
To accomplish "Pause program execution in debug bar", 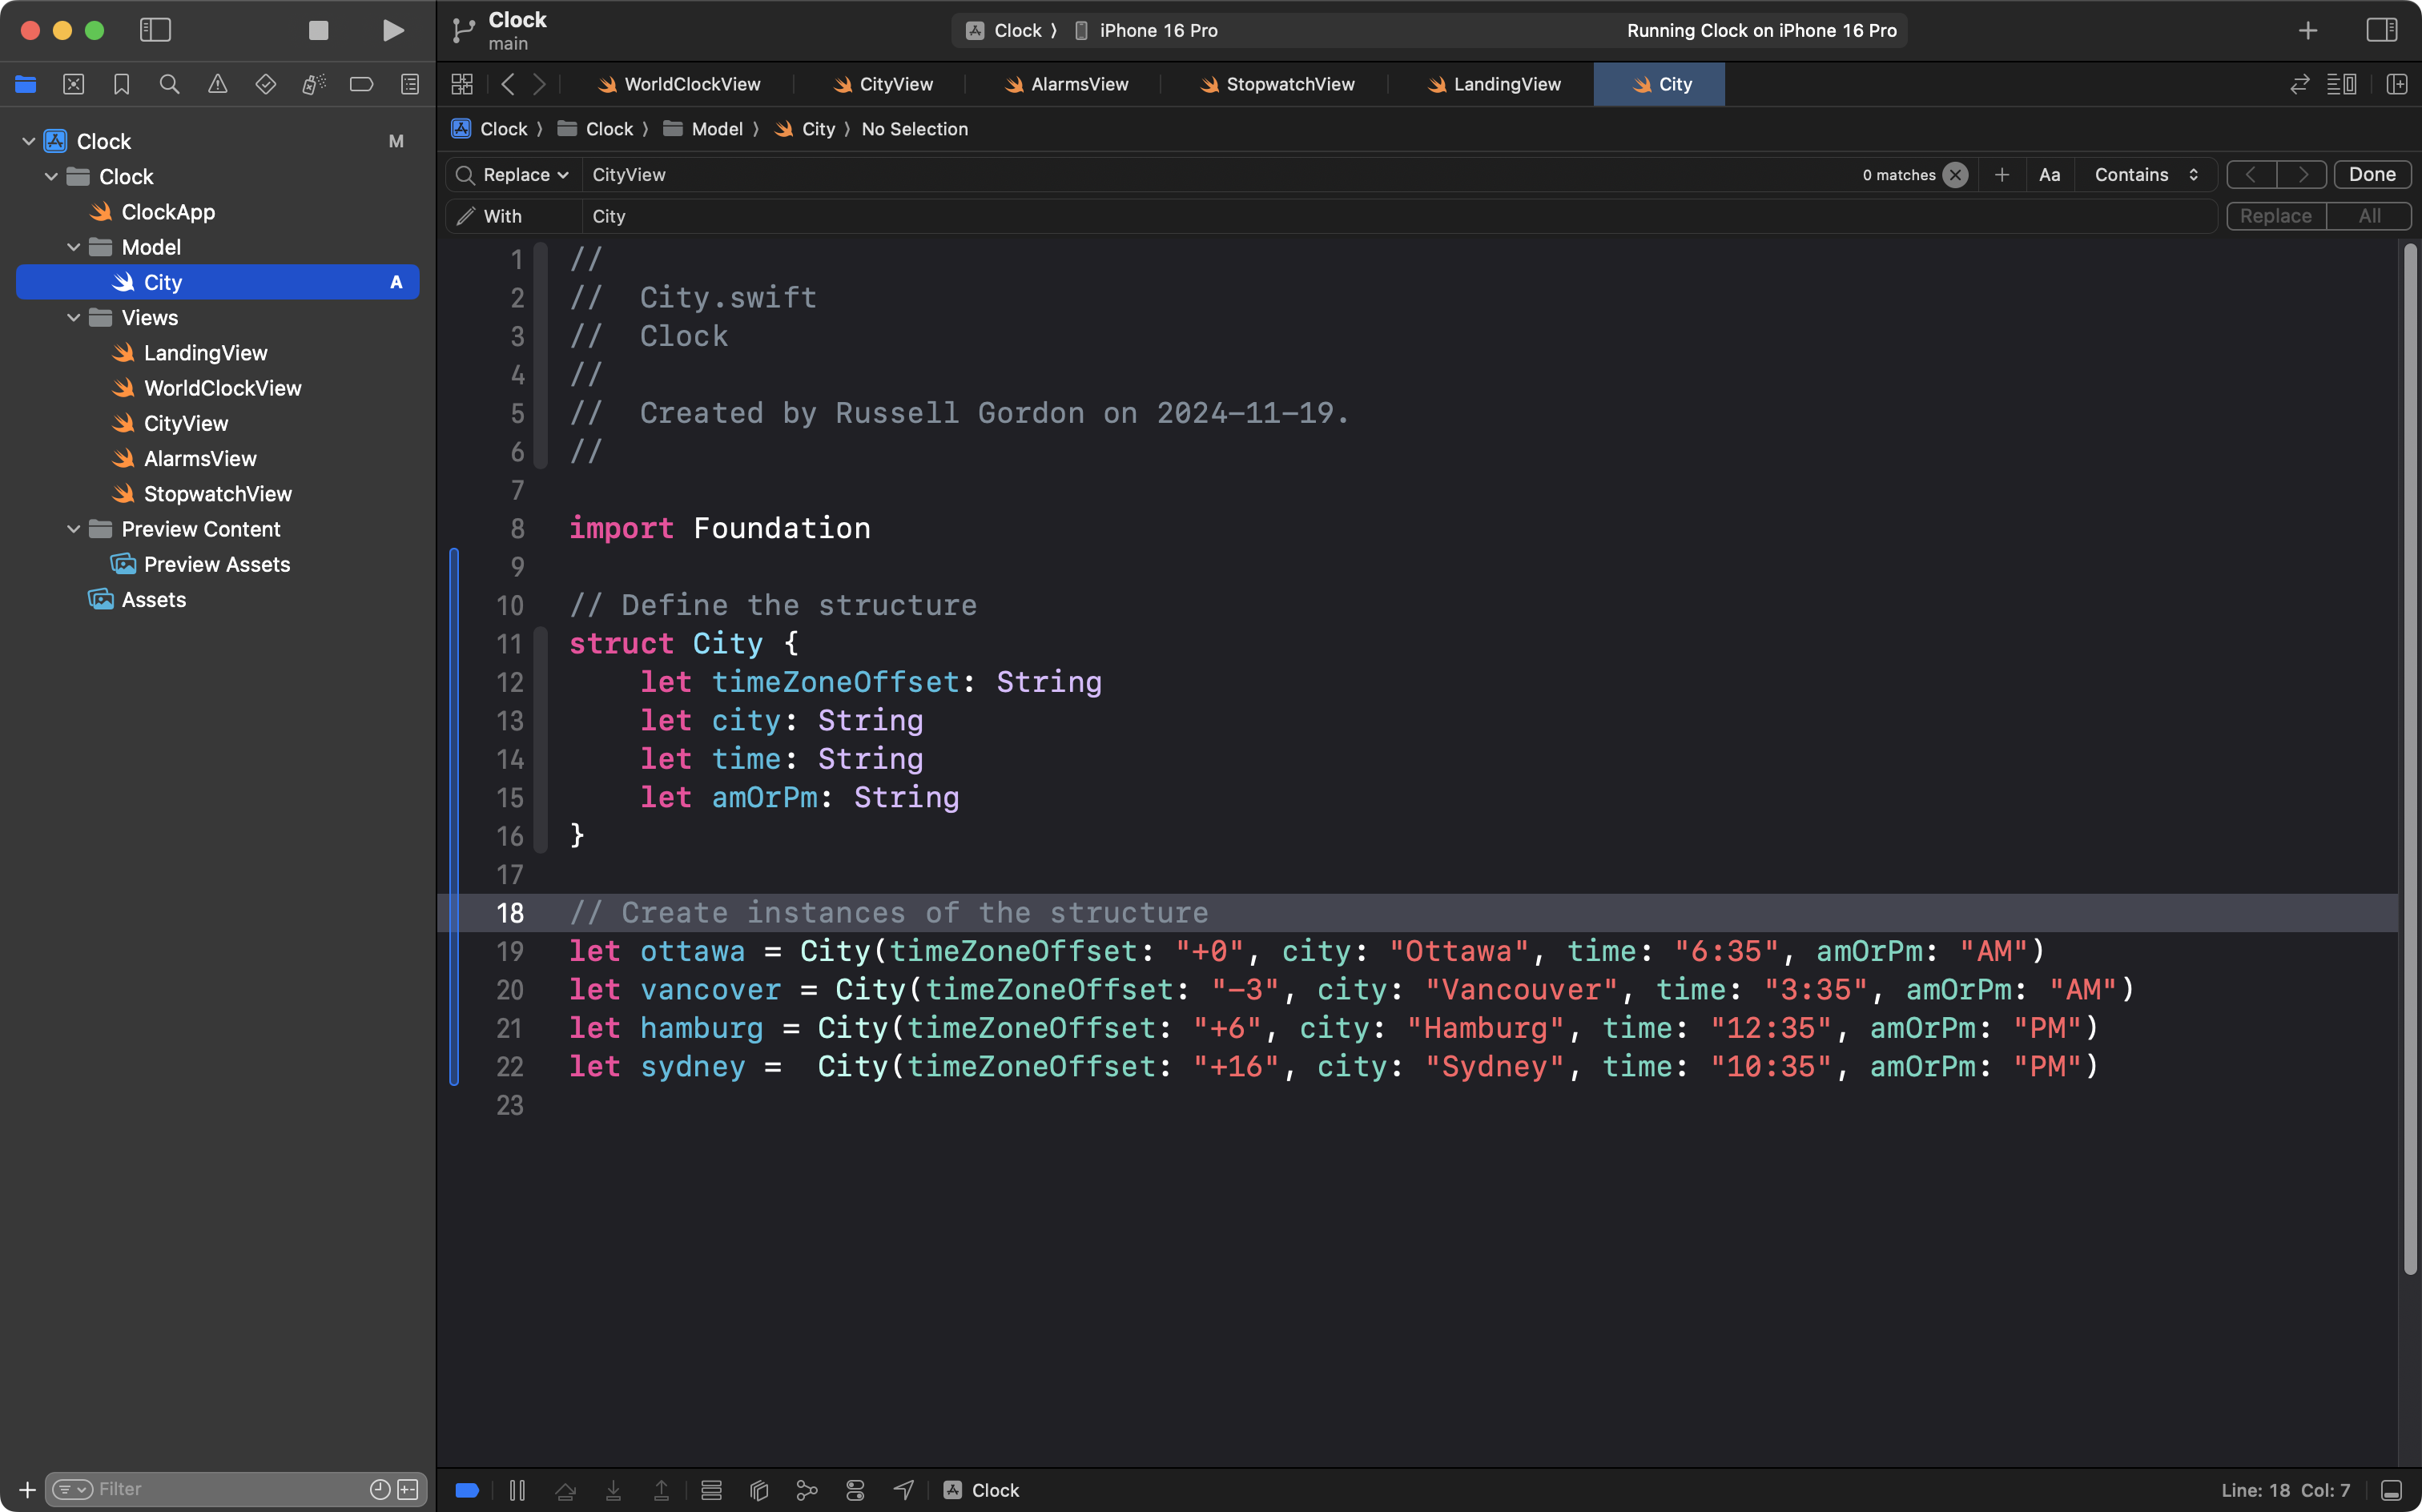I will [x=517, y=1490].
